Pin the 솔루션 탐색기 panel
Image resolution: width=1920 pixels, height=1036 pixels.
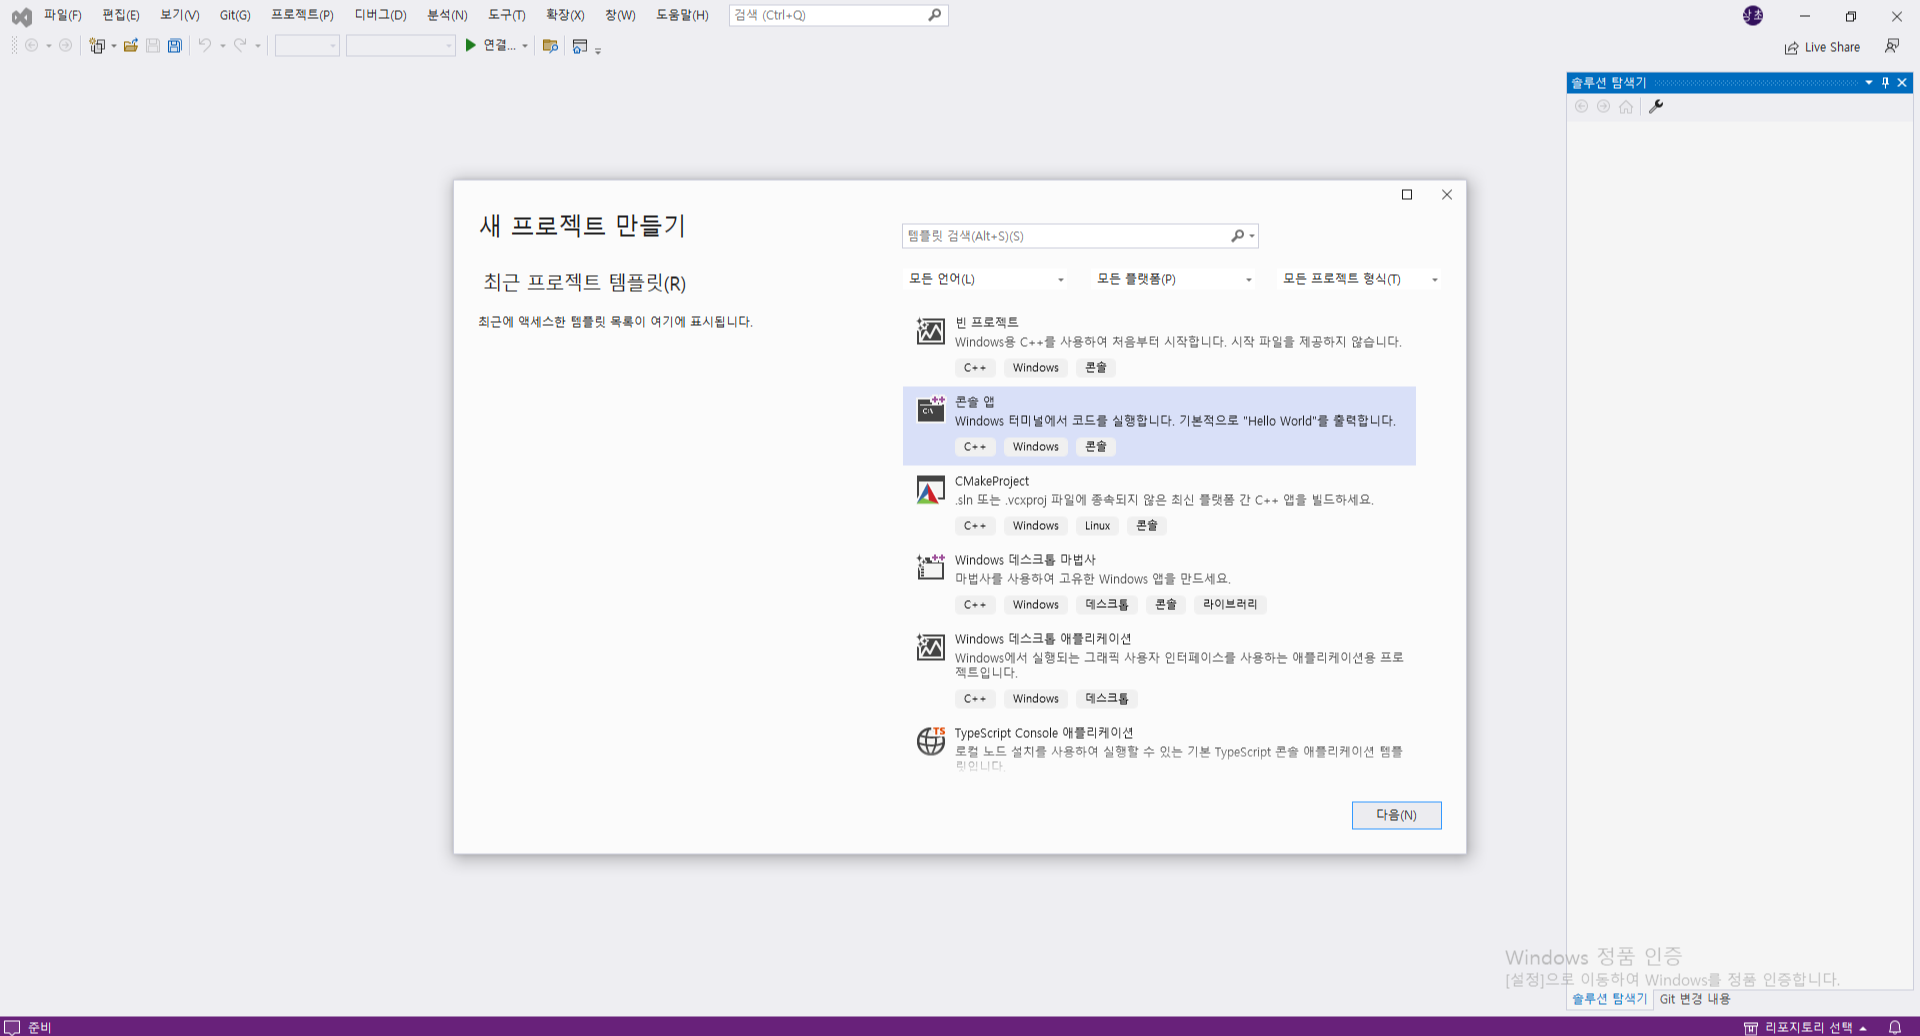[1885, 83]
